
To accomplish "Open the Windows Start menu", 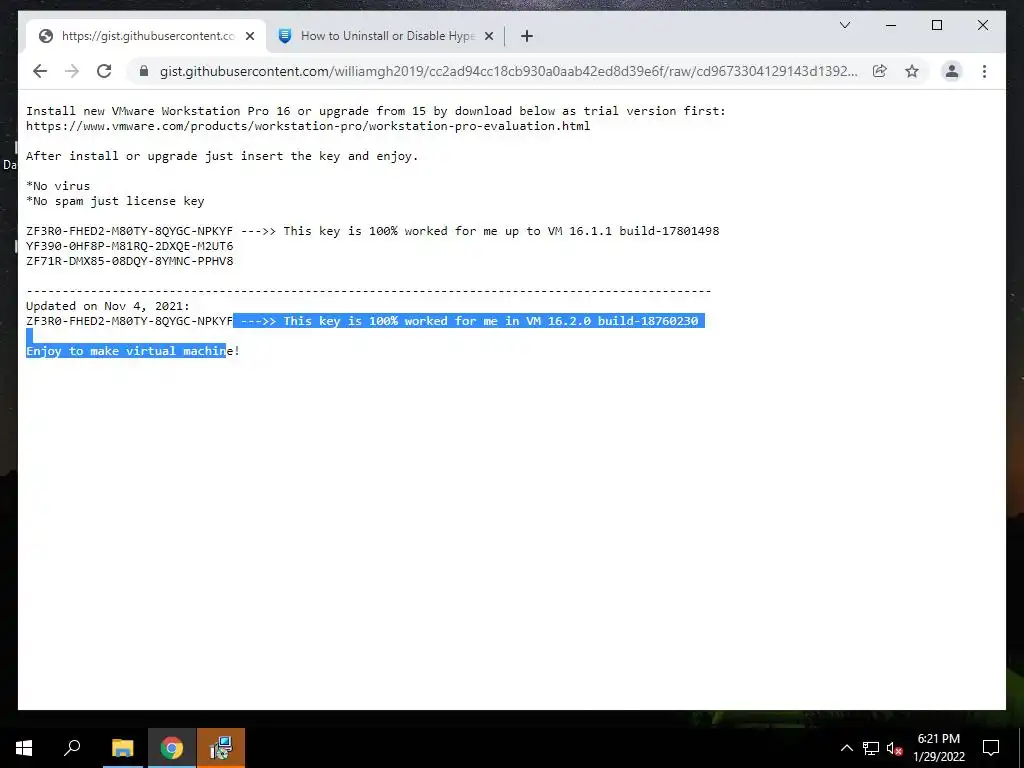I will pos(24,748).
